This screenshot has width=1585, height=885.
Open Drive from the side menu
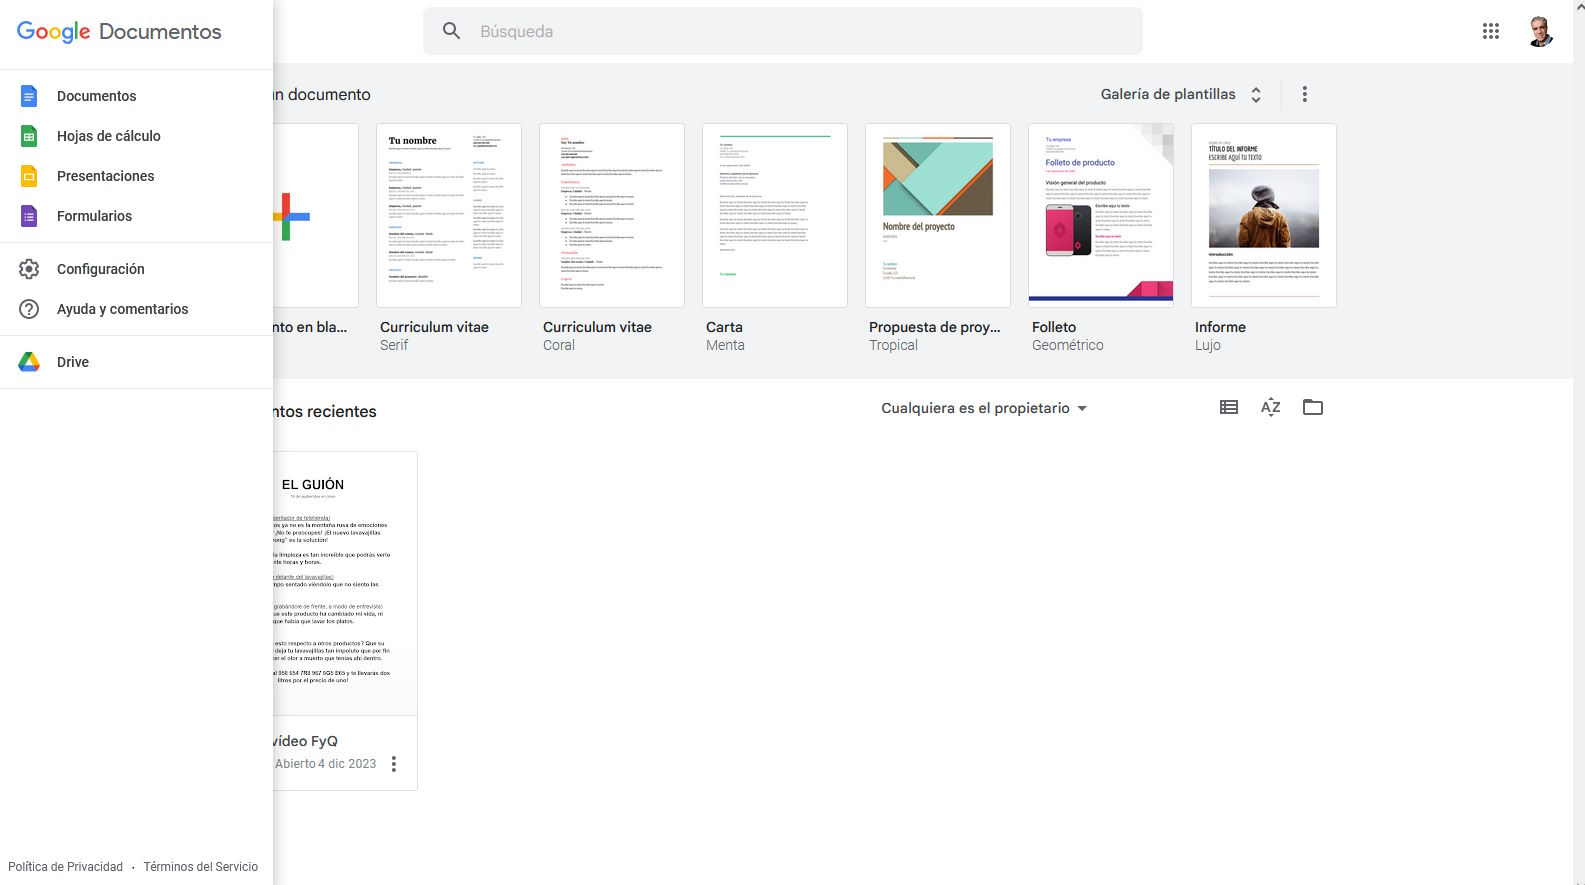pyautogui.click(x=72, y=362)
